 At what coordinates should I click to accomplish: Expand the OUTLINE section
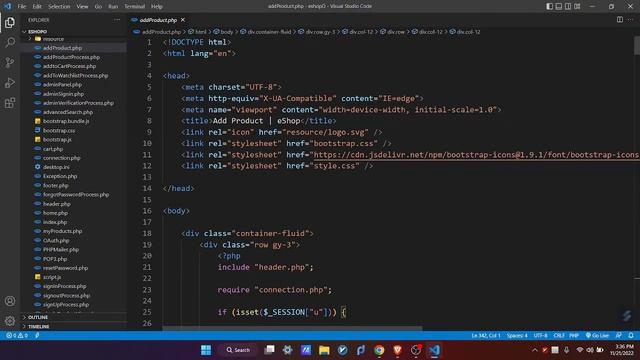[38, 317]
